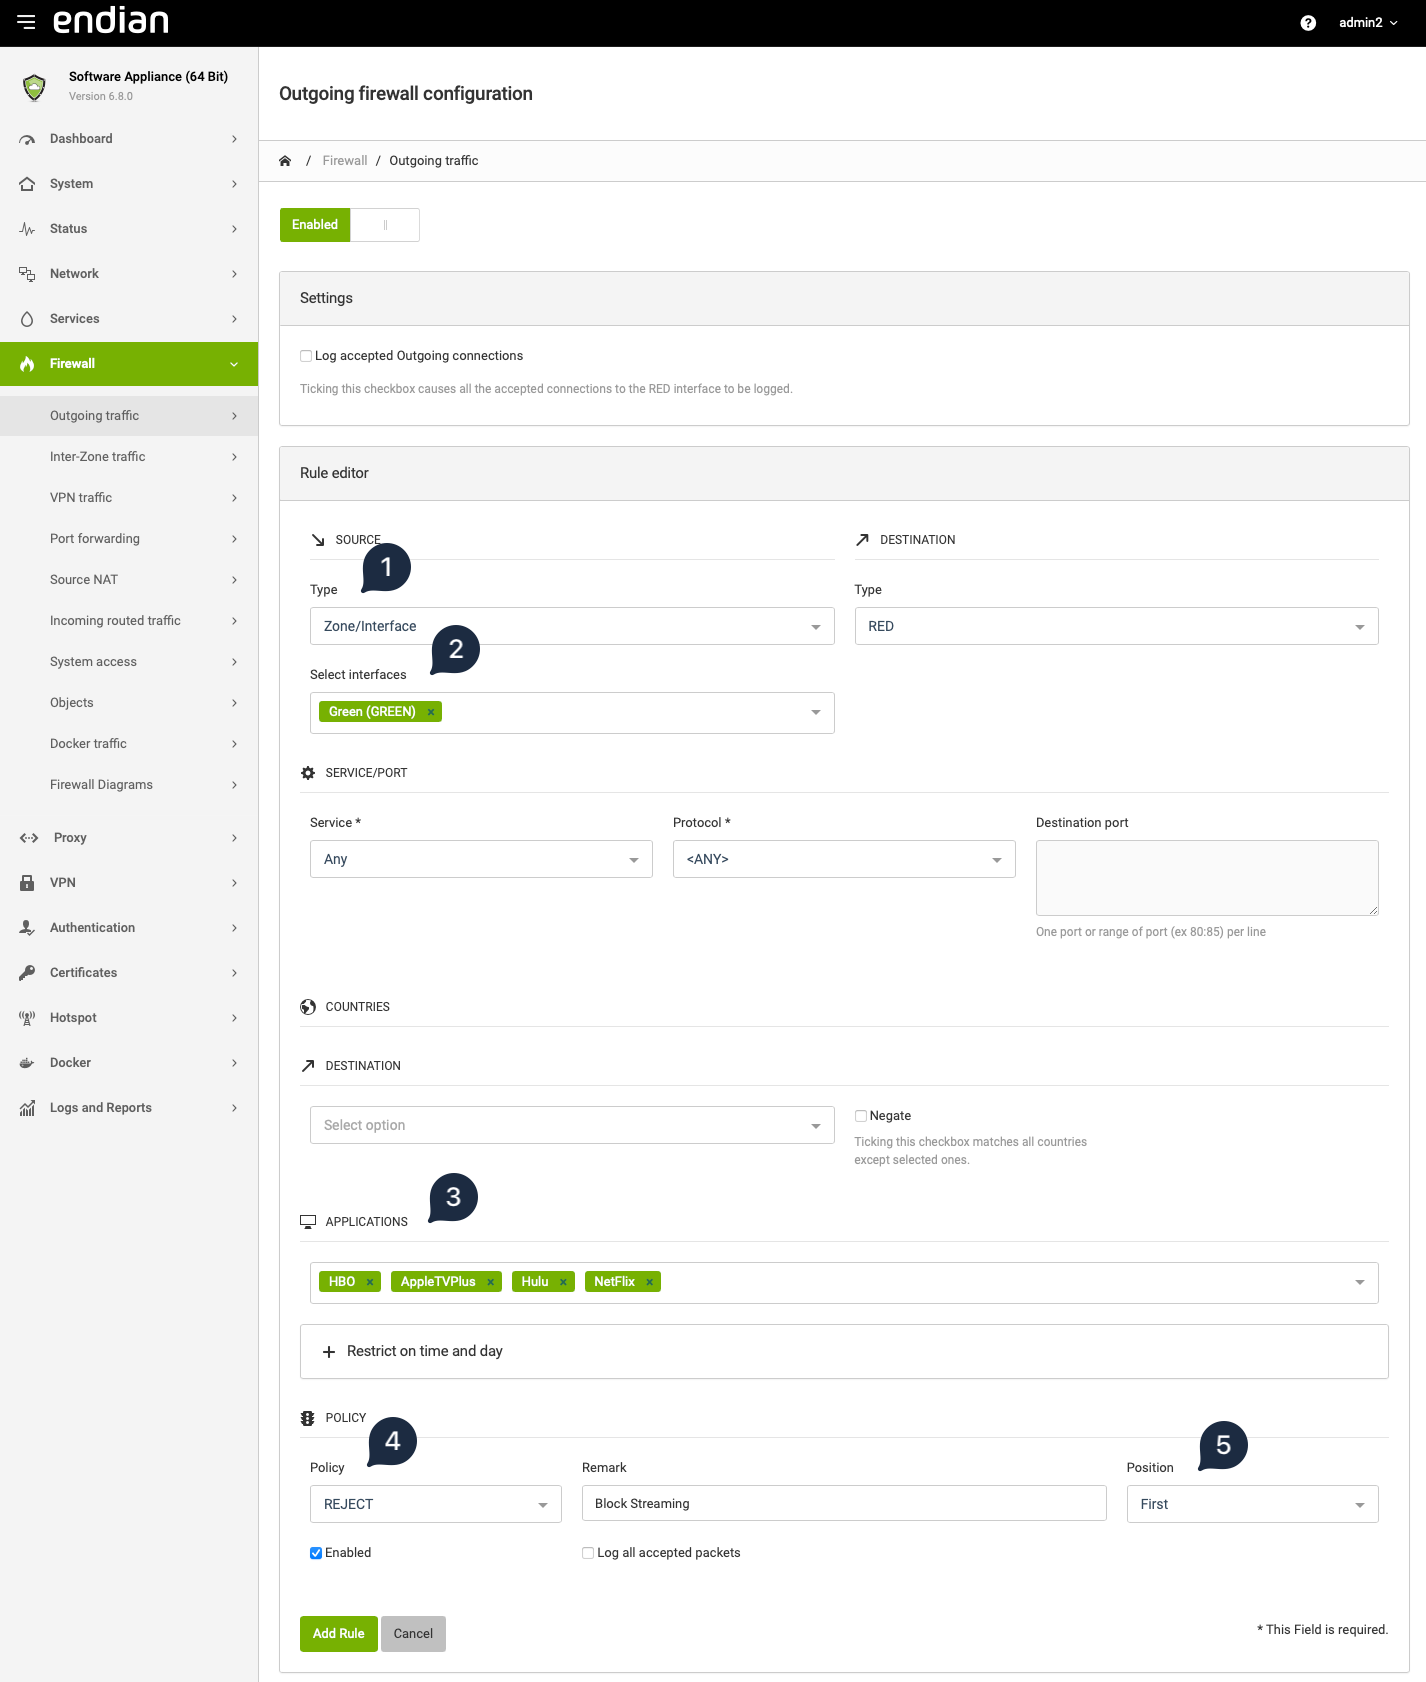Open Firewall Diagrams menu item
This screenshot has width=1426, height=1682.
coord(129,785)
